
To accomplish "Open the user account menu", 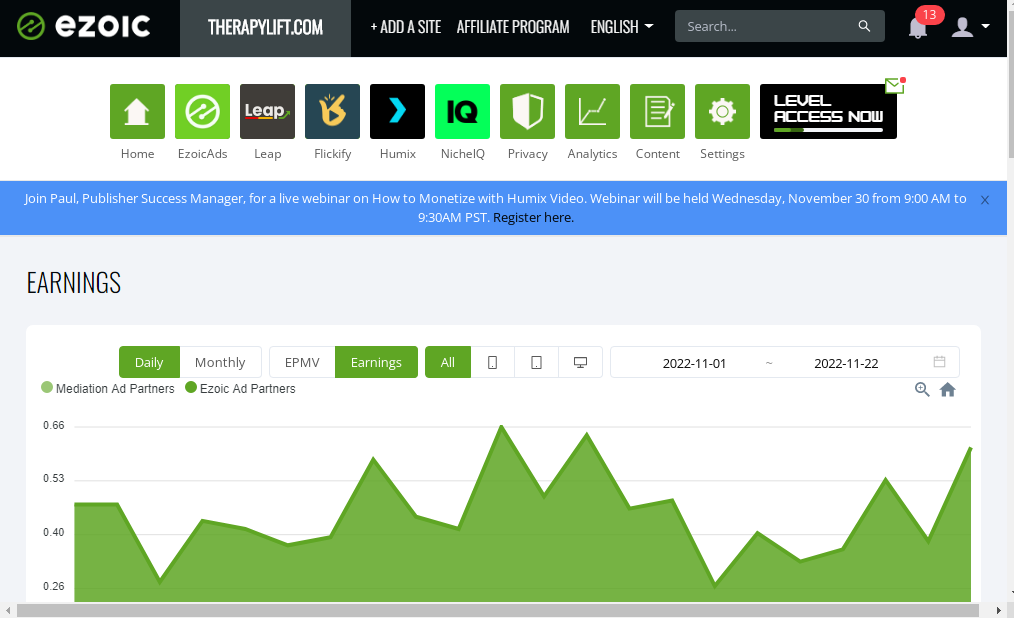I will 970,27.
